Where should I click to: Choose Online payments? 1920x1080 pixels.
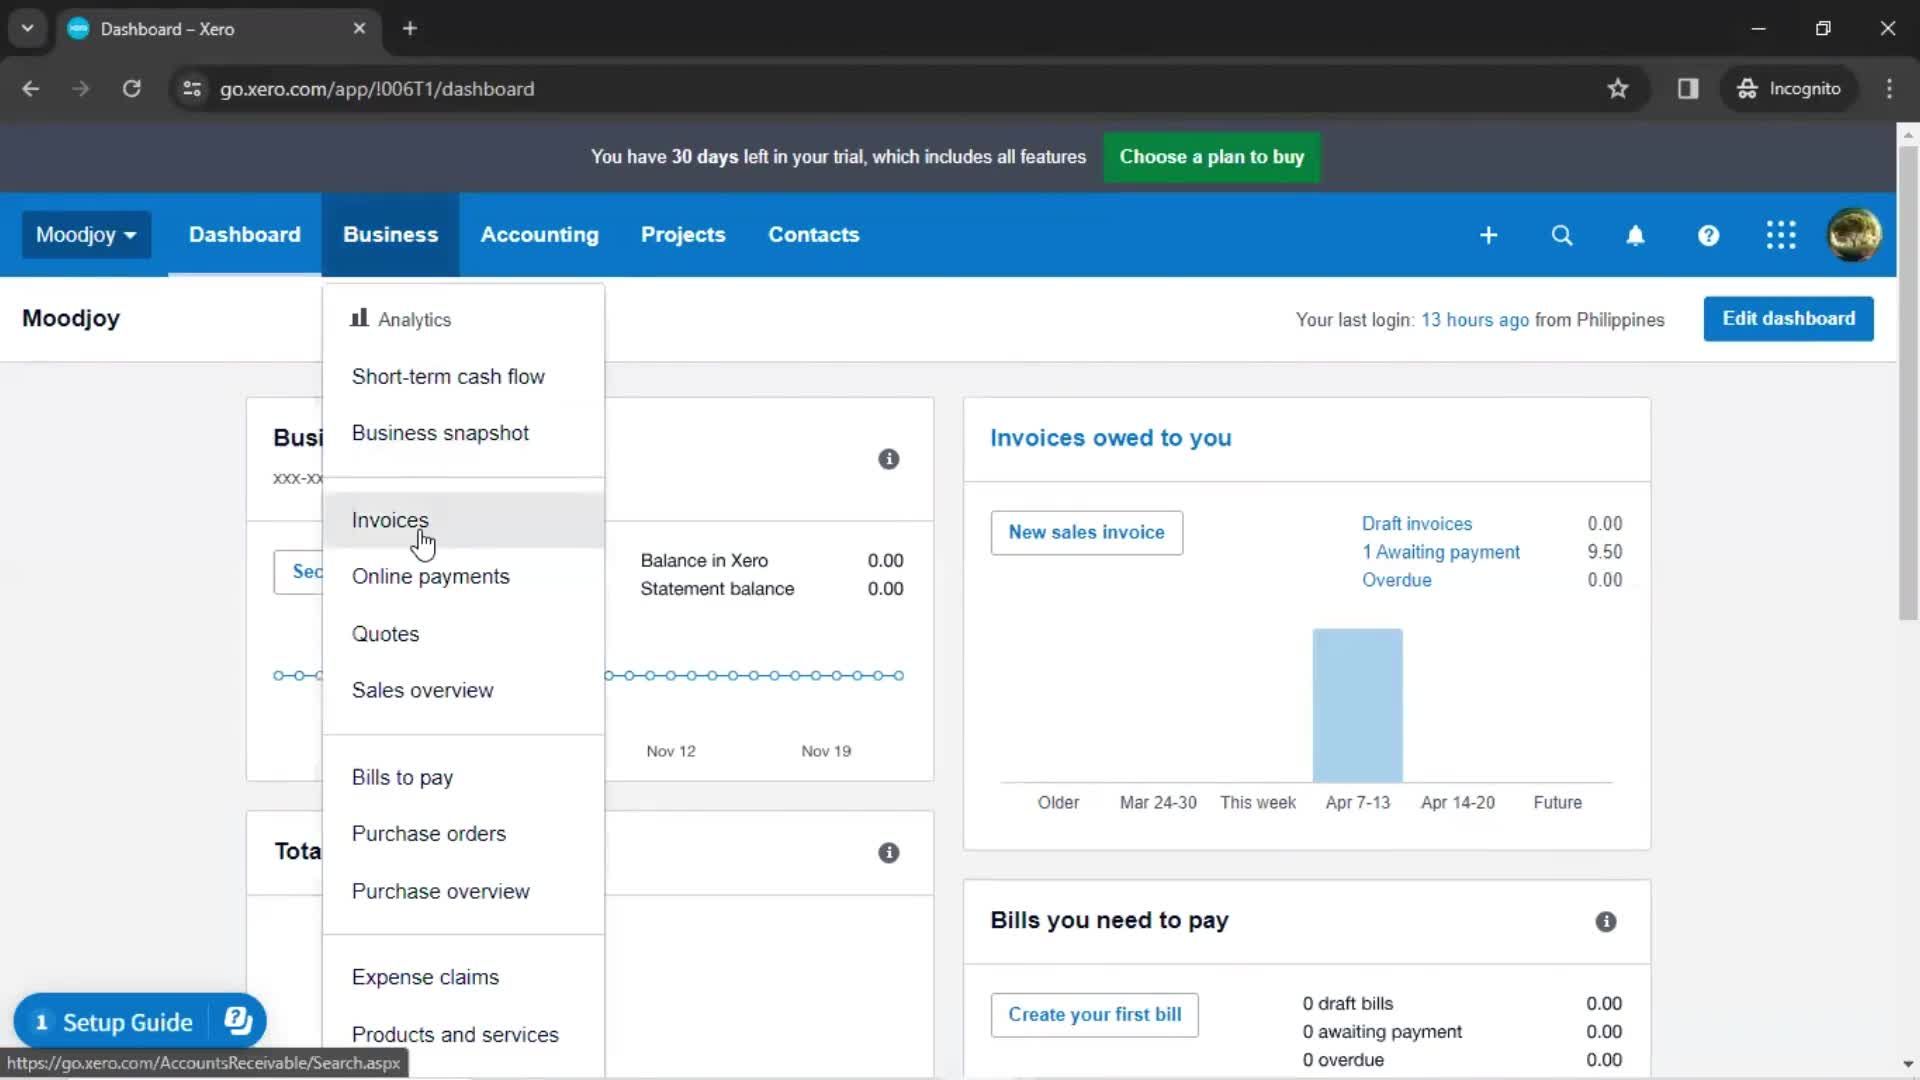click(463, 577)
